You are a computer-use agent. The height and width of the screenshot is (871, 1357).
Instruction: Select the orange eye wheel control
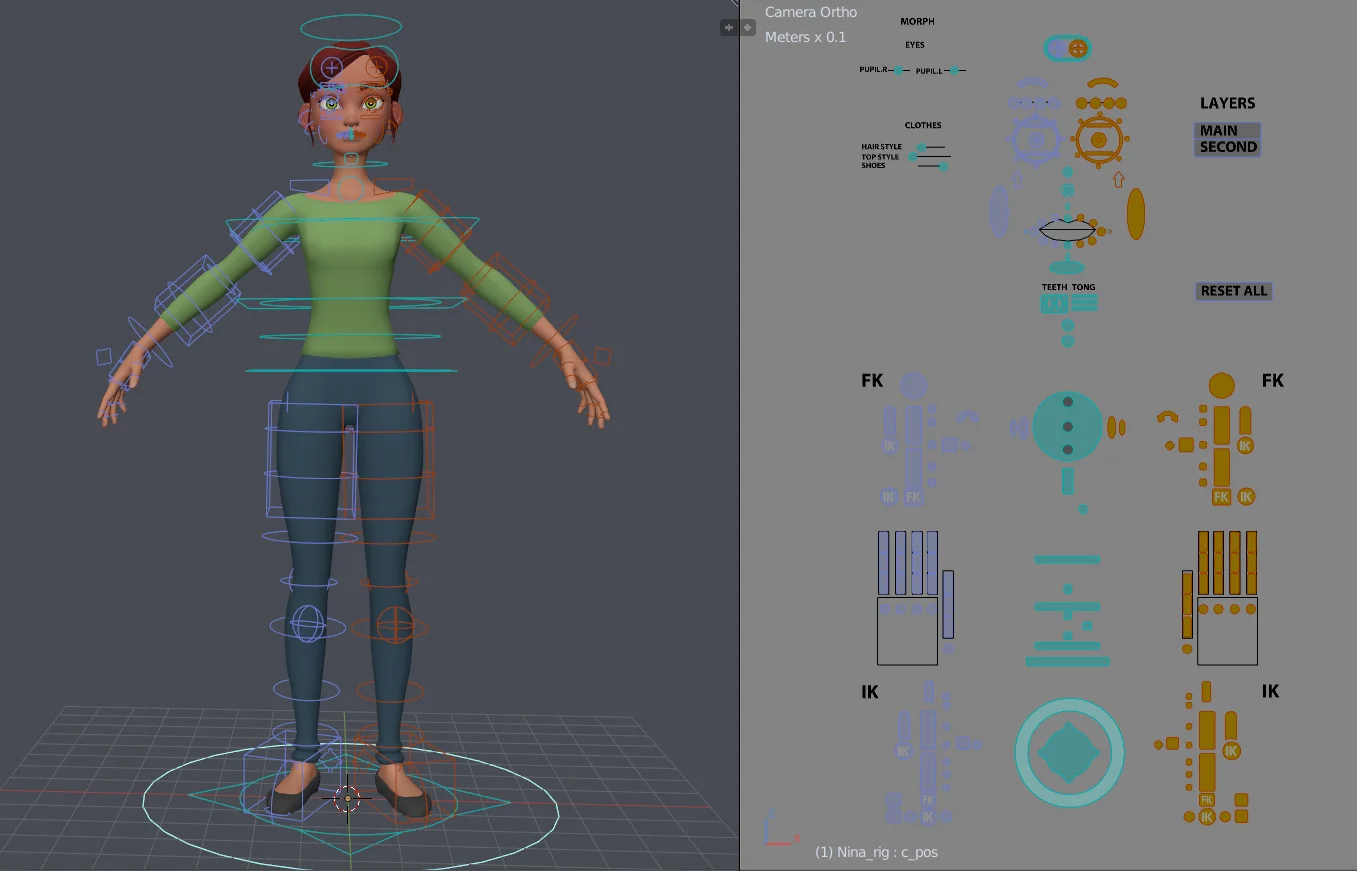tap(1098, 142)
